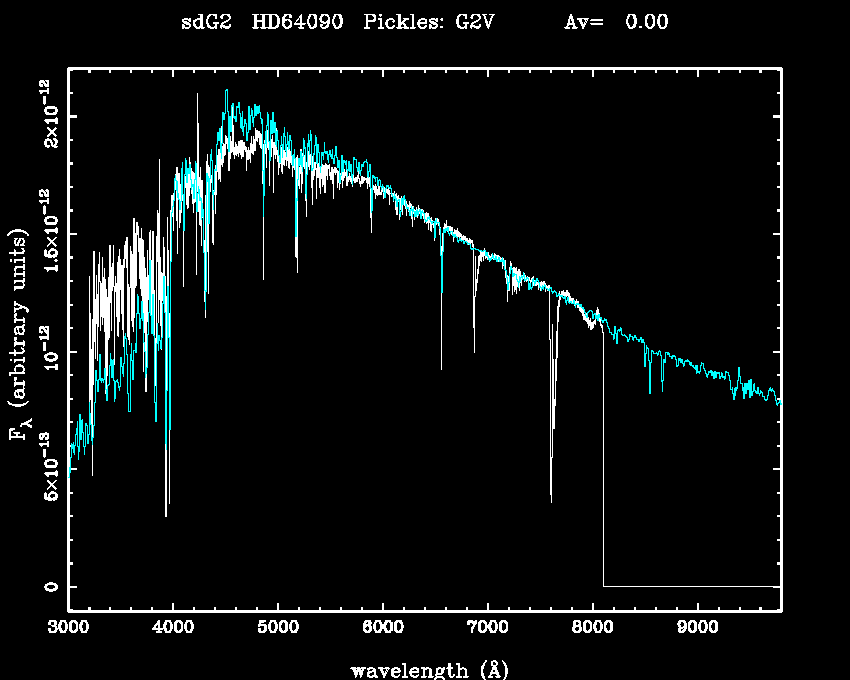The height and width of the screenshot is (680, 850).
Task: Select the 4000 x-axis tick label
Action: tap(173, 629)
